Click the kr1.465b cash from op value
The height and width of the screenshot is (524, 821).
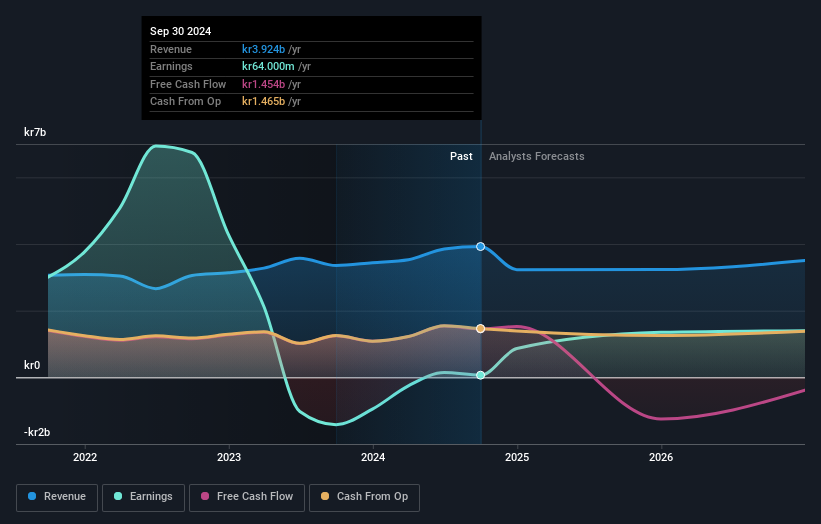click(x=263, y=102)
